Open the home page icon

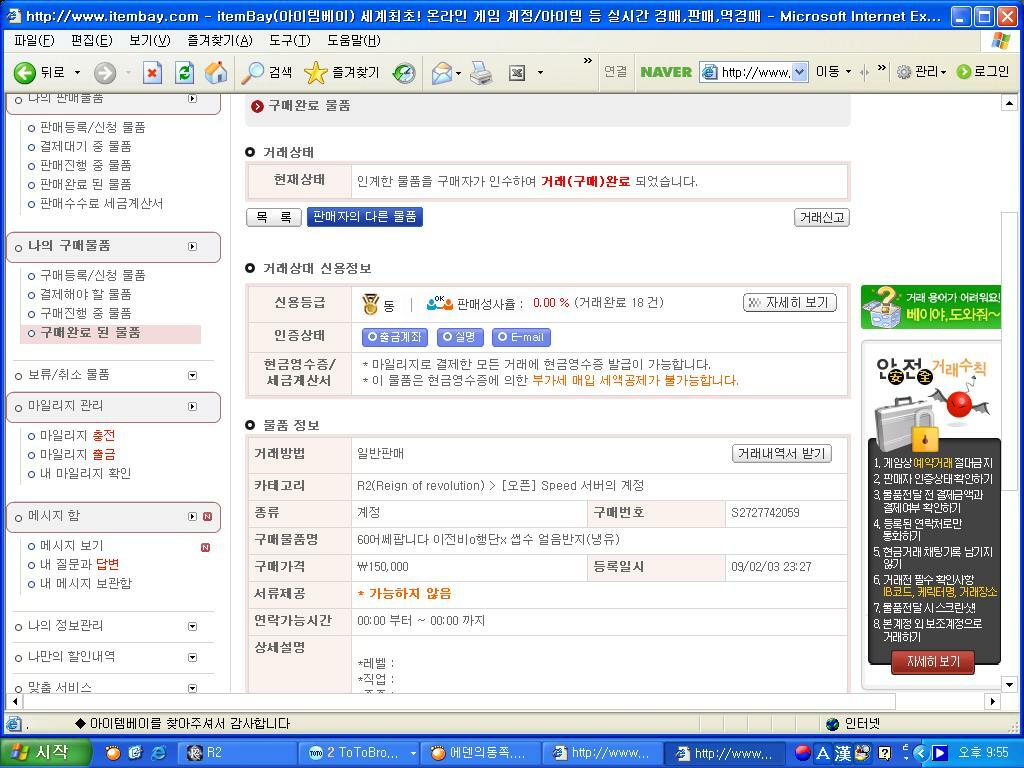pos(216,72)
